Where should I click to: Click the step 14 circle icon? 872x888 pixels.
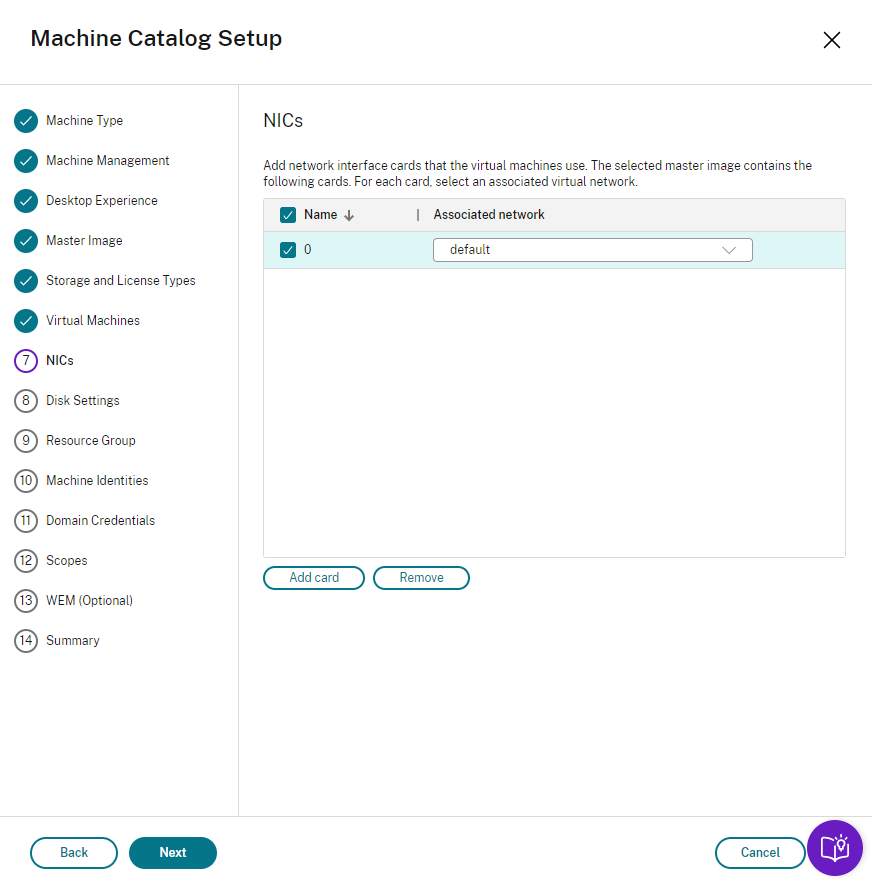pos(26,641)
